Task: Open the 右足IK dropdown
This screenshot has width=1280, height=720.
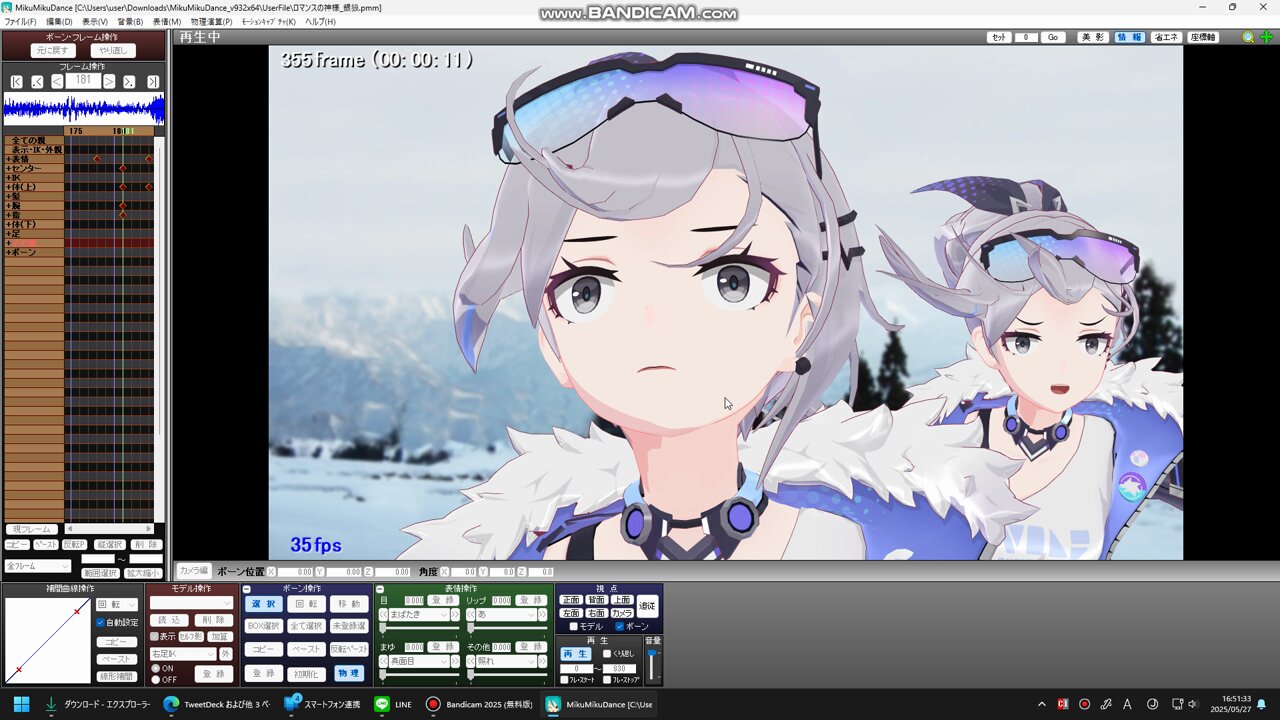Action: (x=183, y=654)
